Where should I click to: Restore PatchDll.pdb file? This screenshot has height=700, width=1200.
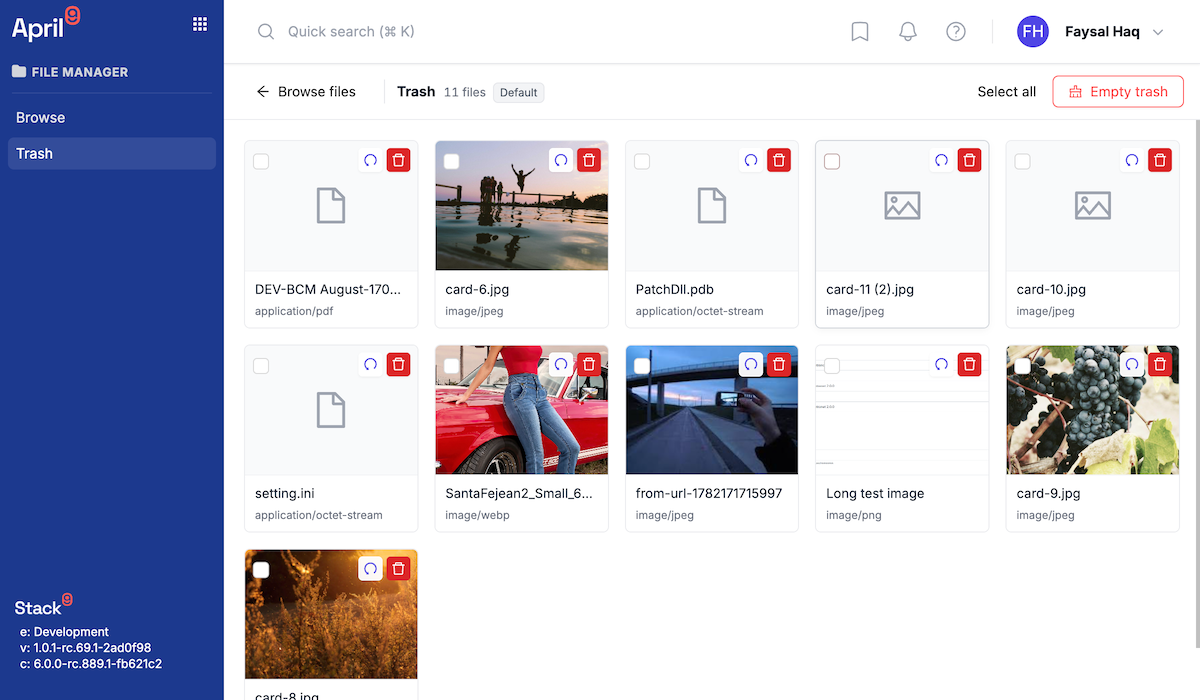(x=751, y=160)
